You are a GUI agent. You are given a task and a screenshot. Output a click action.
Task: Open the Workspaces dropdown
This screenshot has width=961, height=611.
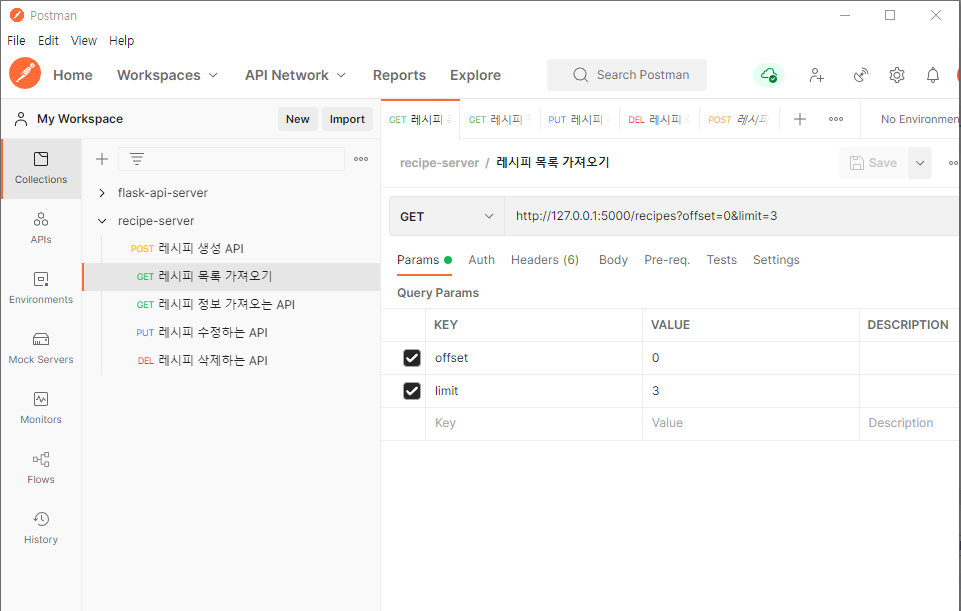(167, 75)
